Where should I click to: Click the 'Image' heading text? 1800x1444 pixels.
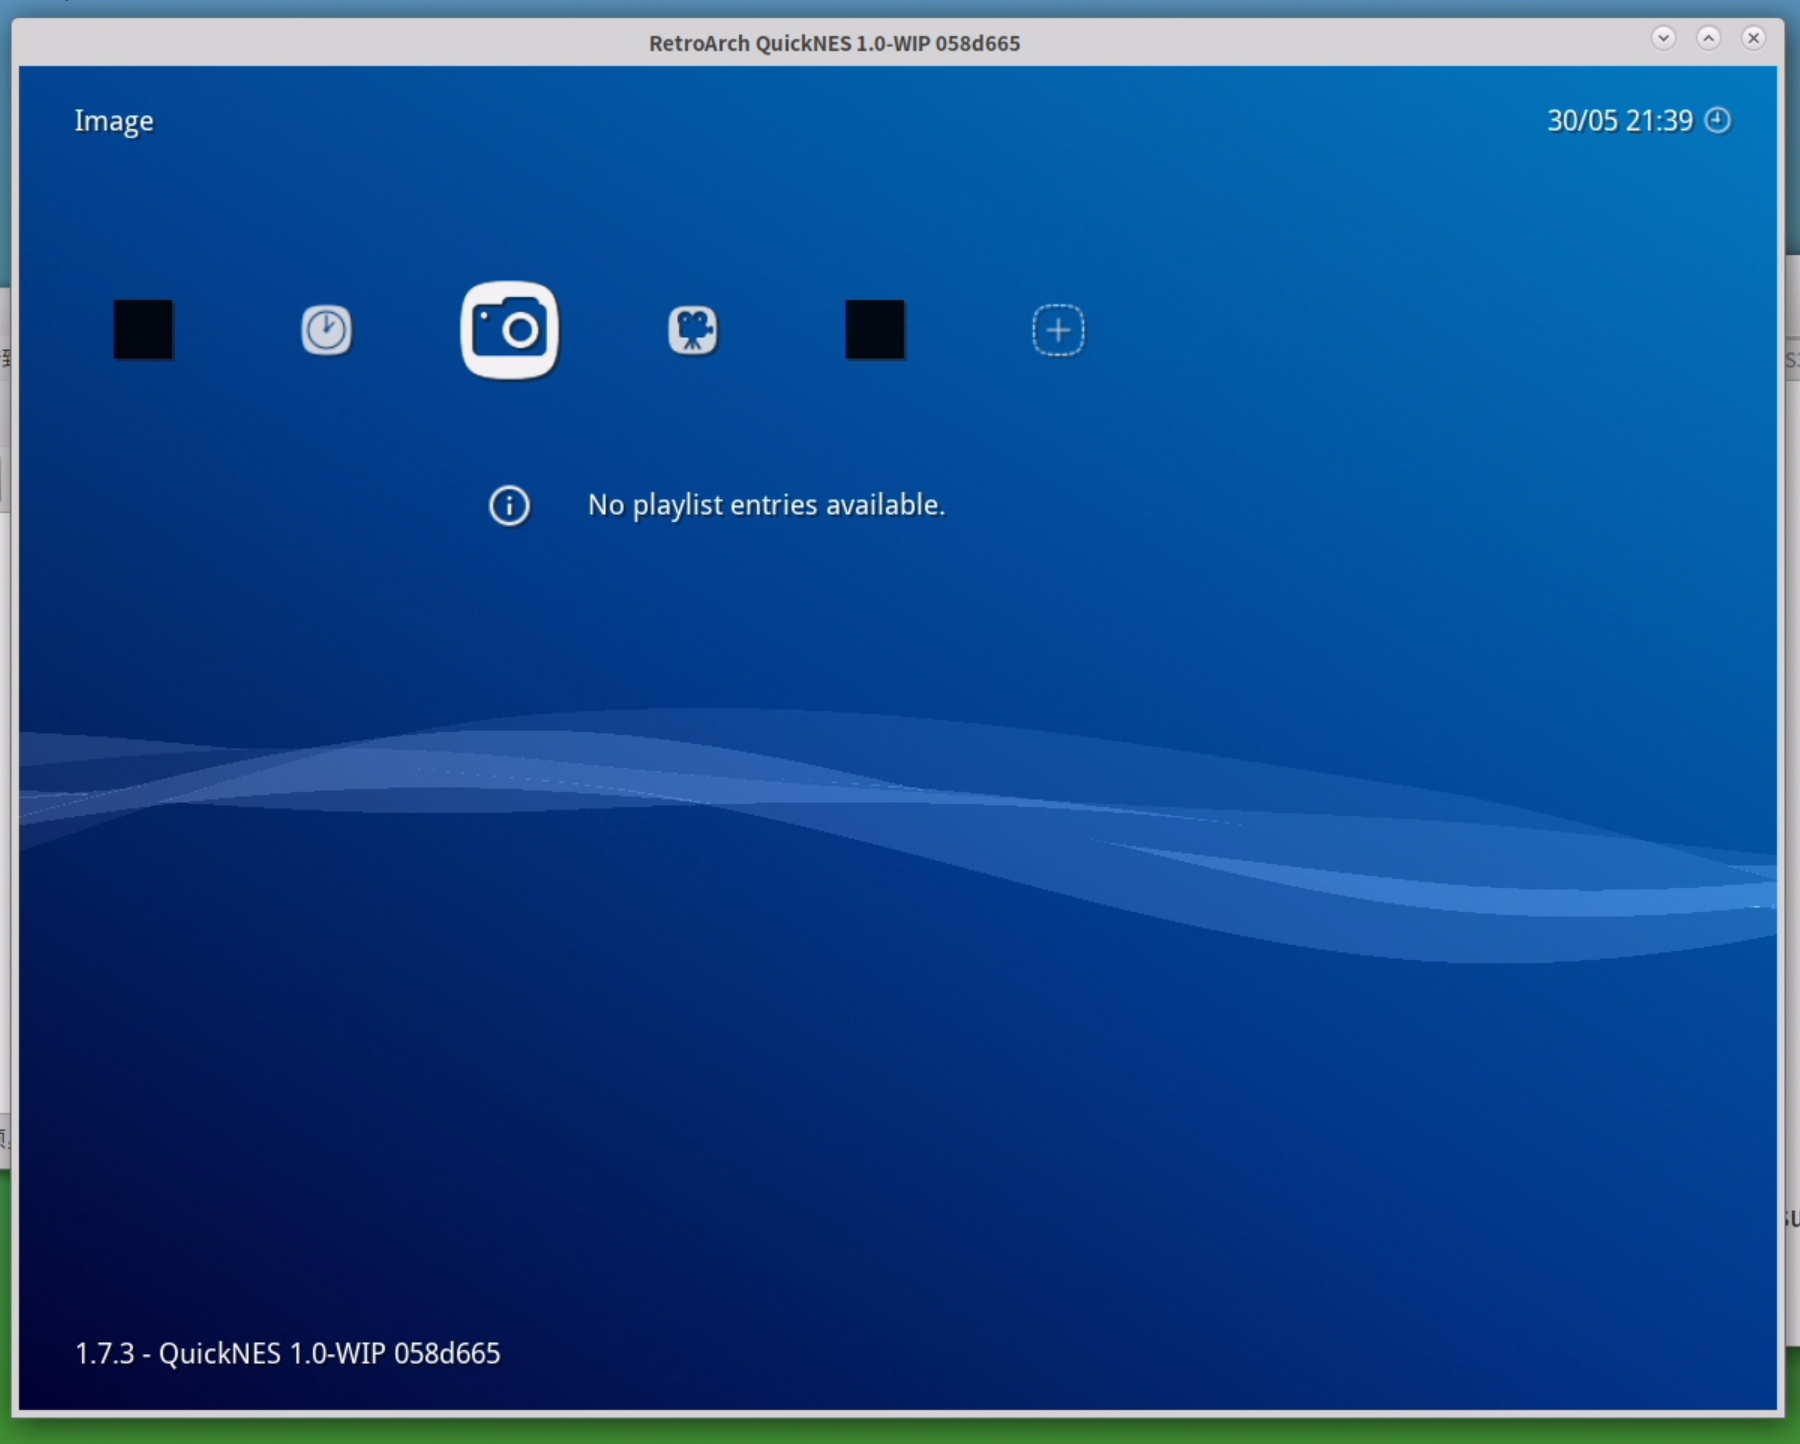pos(114,121)
